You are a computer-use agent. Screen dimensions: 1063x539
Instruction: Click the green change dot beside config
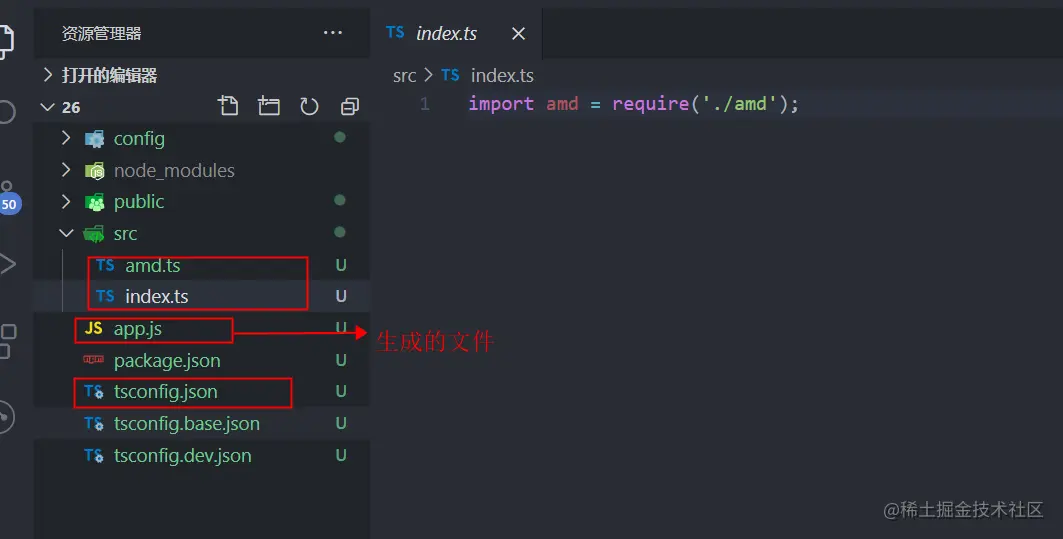point(340,137)
